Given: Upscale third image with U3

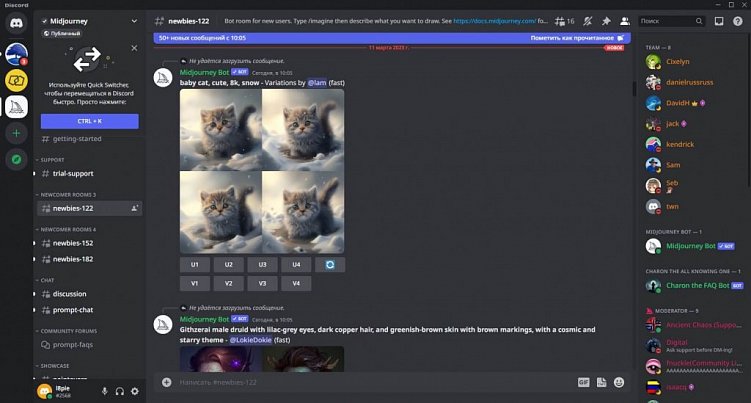Looking at the screenshot, I should pyautogui.click(x=262, y=265).
